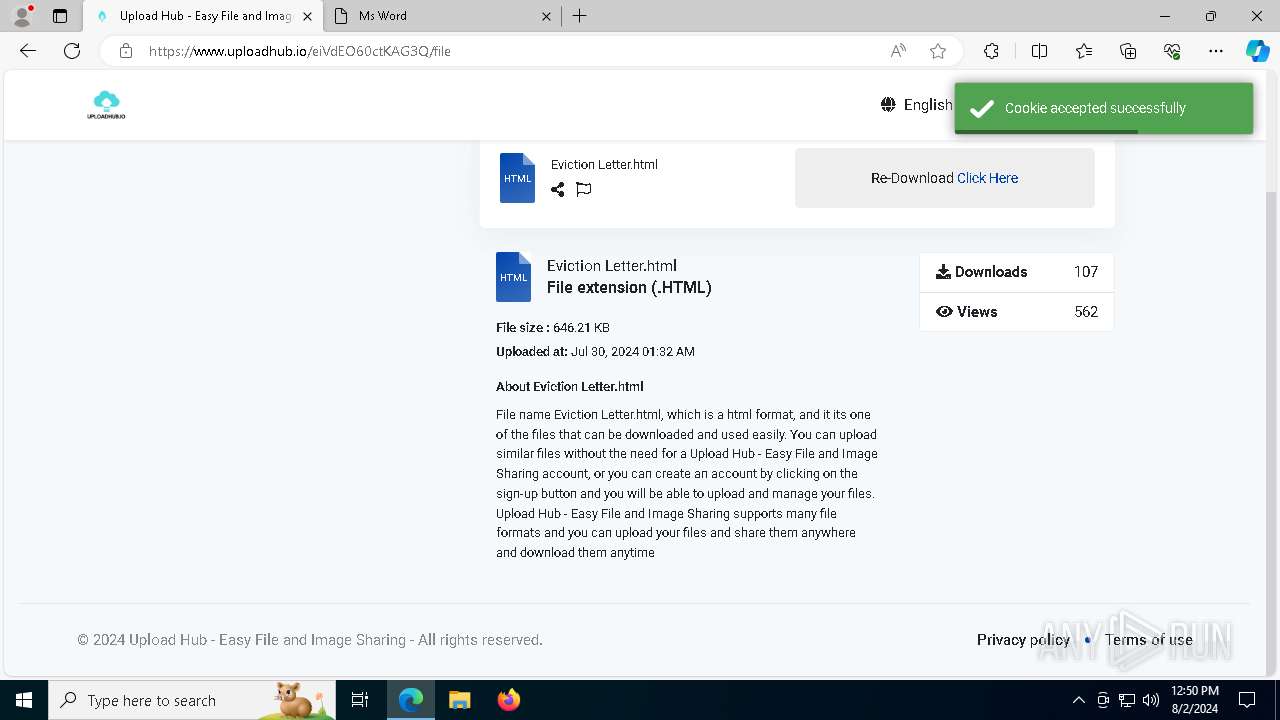1280x720 pixels.
Task: Click the Downloads counter row
Action: [1016, 272]
